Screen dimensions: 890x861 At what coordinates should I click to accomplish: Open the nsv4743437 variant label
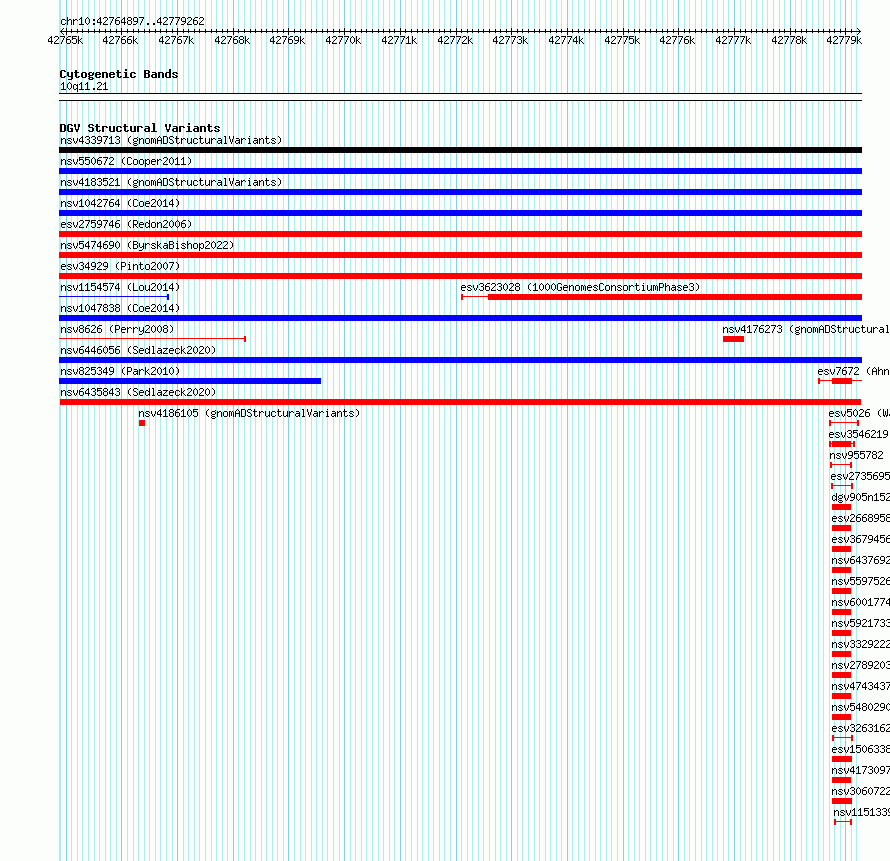pos(860,686)
